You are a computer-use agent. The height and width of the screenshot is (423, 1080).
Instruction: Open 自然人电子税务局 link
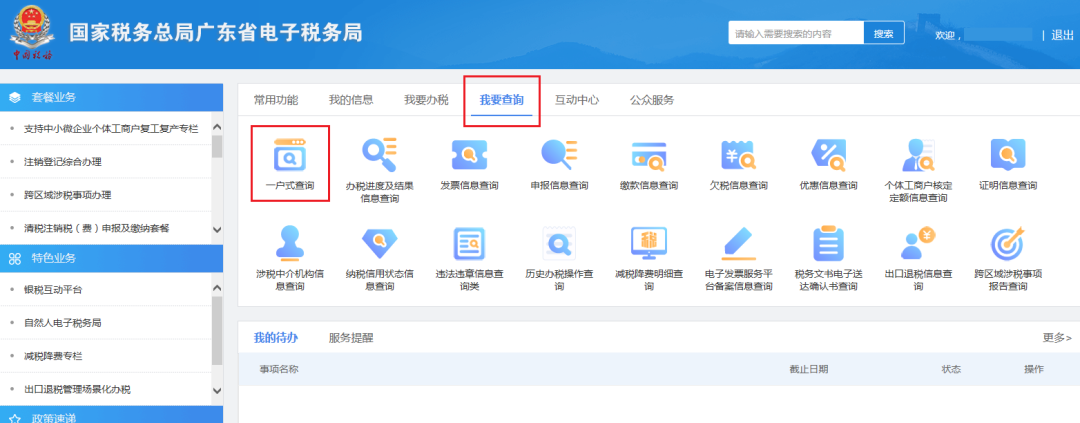[x=63, y=323]
